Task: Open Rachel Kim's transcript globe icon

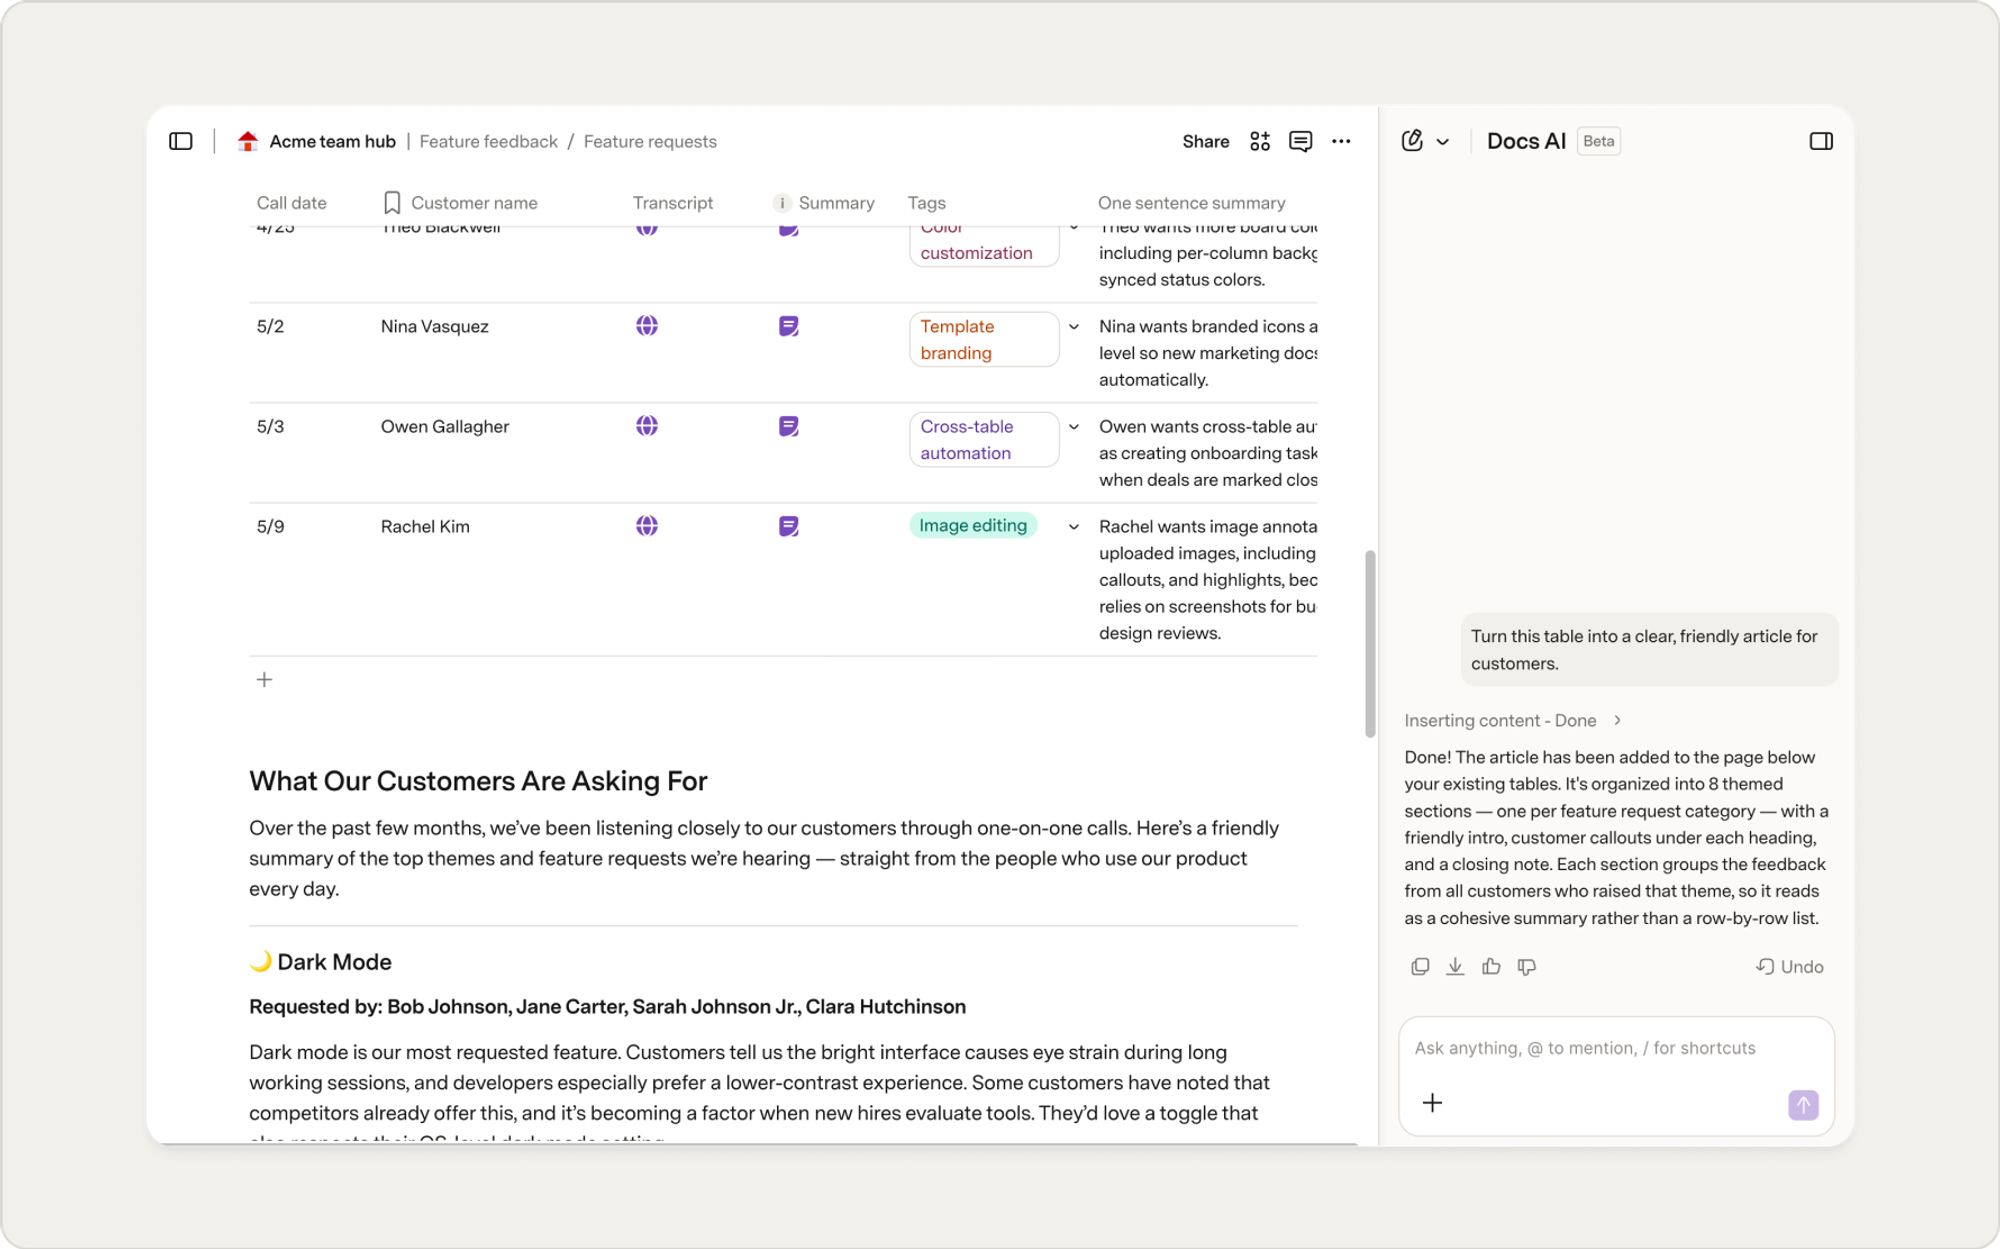Action: pos(647,526)
